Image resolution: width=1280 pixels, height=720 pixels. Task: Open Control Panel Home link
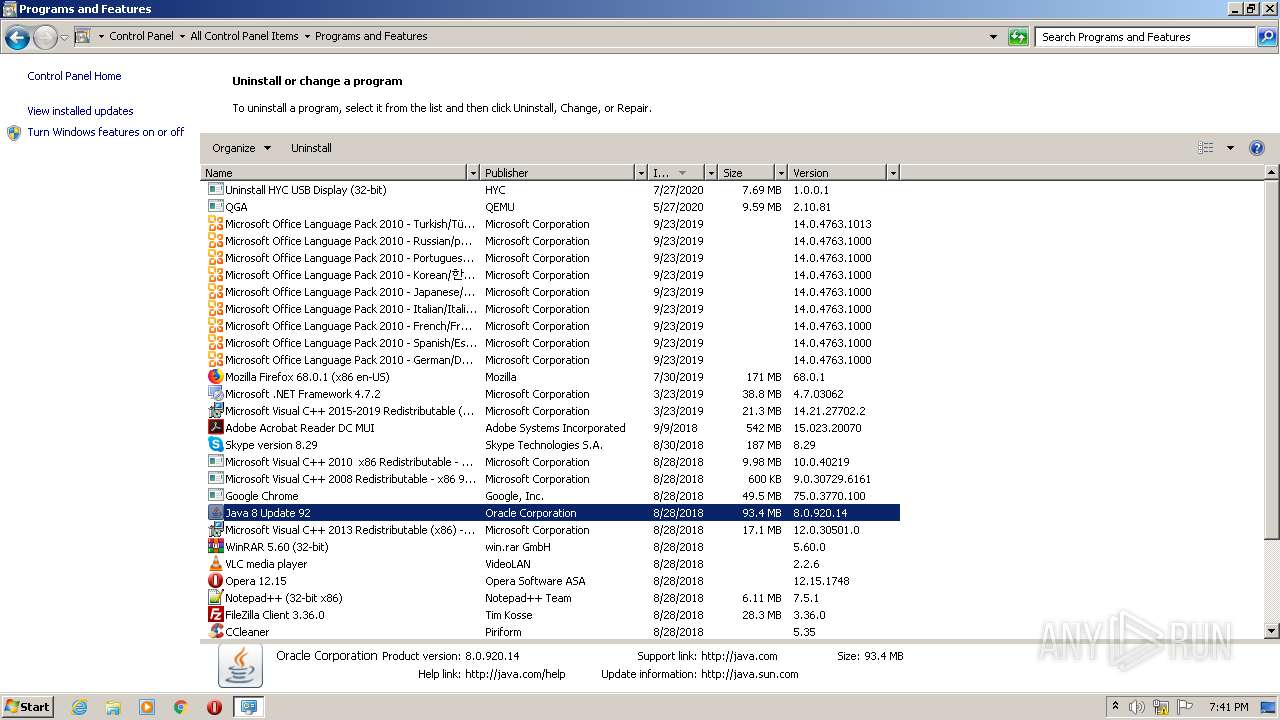(74, 76)
